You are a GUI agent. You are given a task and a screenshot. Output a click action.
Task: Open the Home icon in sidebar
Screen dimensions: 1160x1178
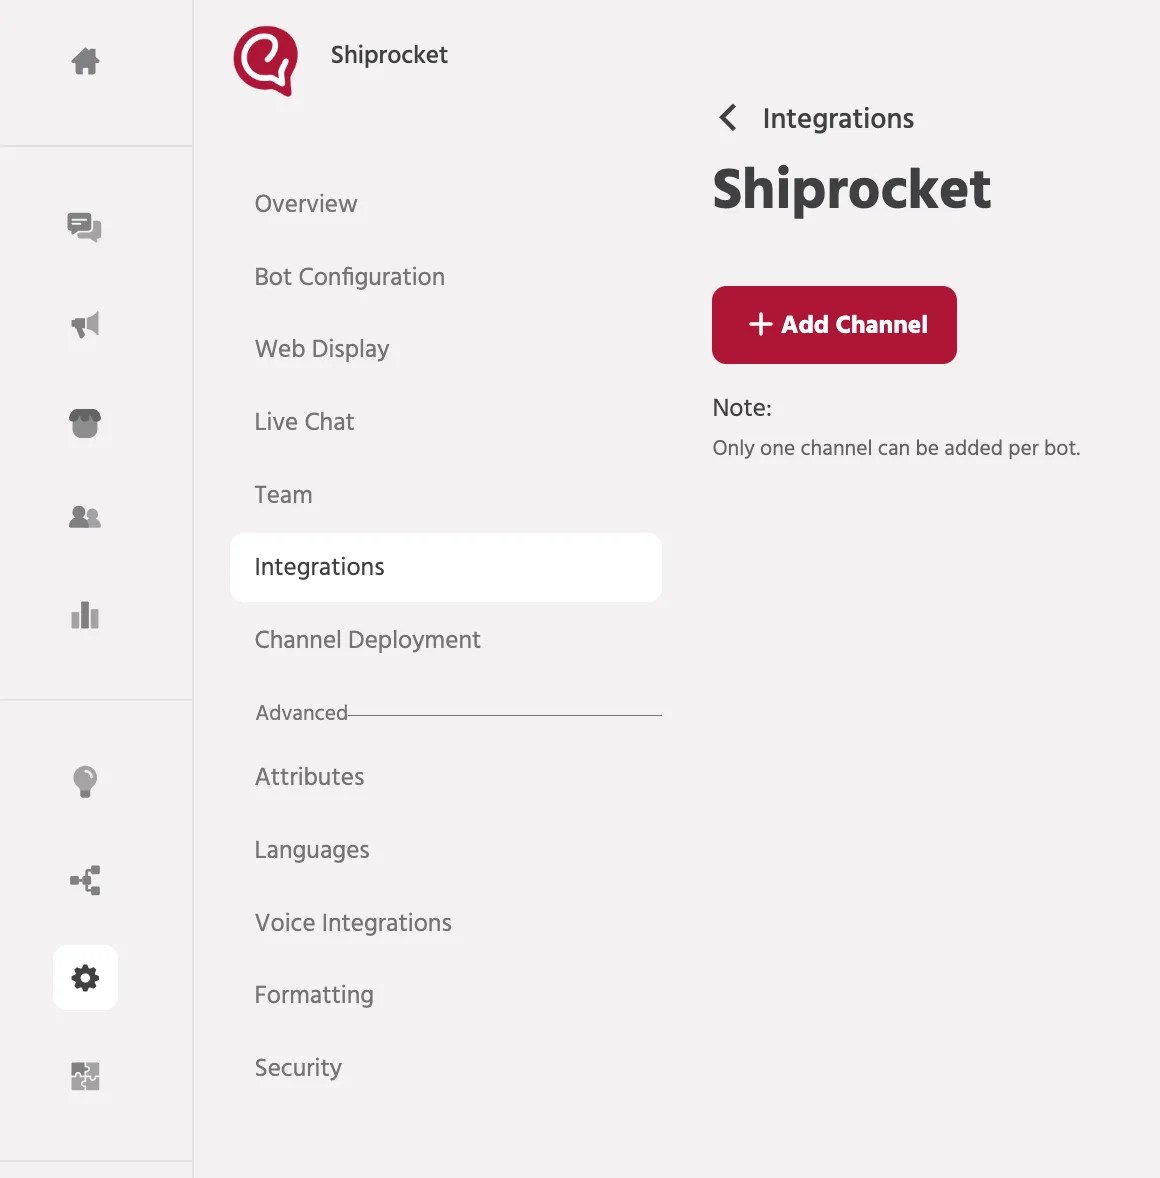(x=85, y=61)
